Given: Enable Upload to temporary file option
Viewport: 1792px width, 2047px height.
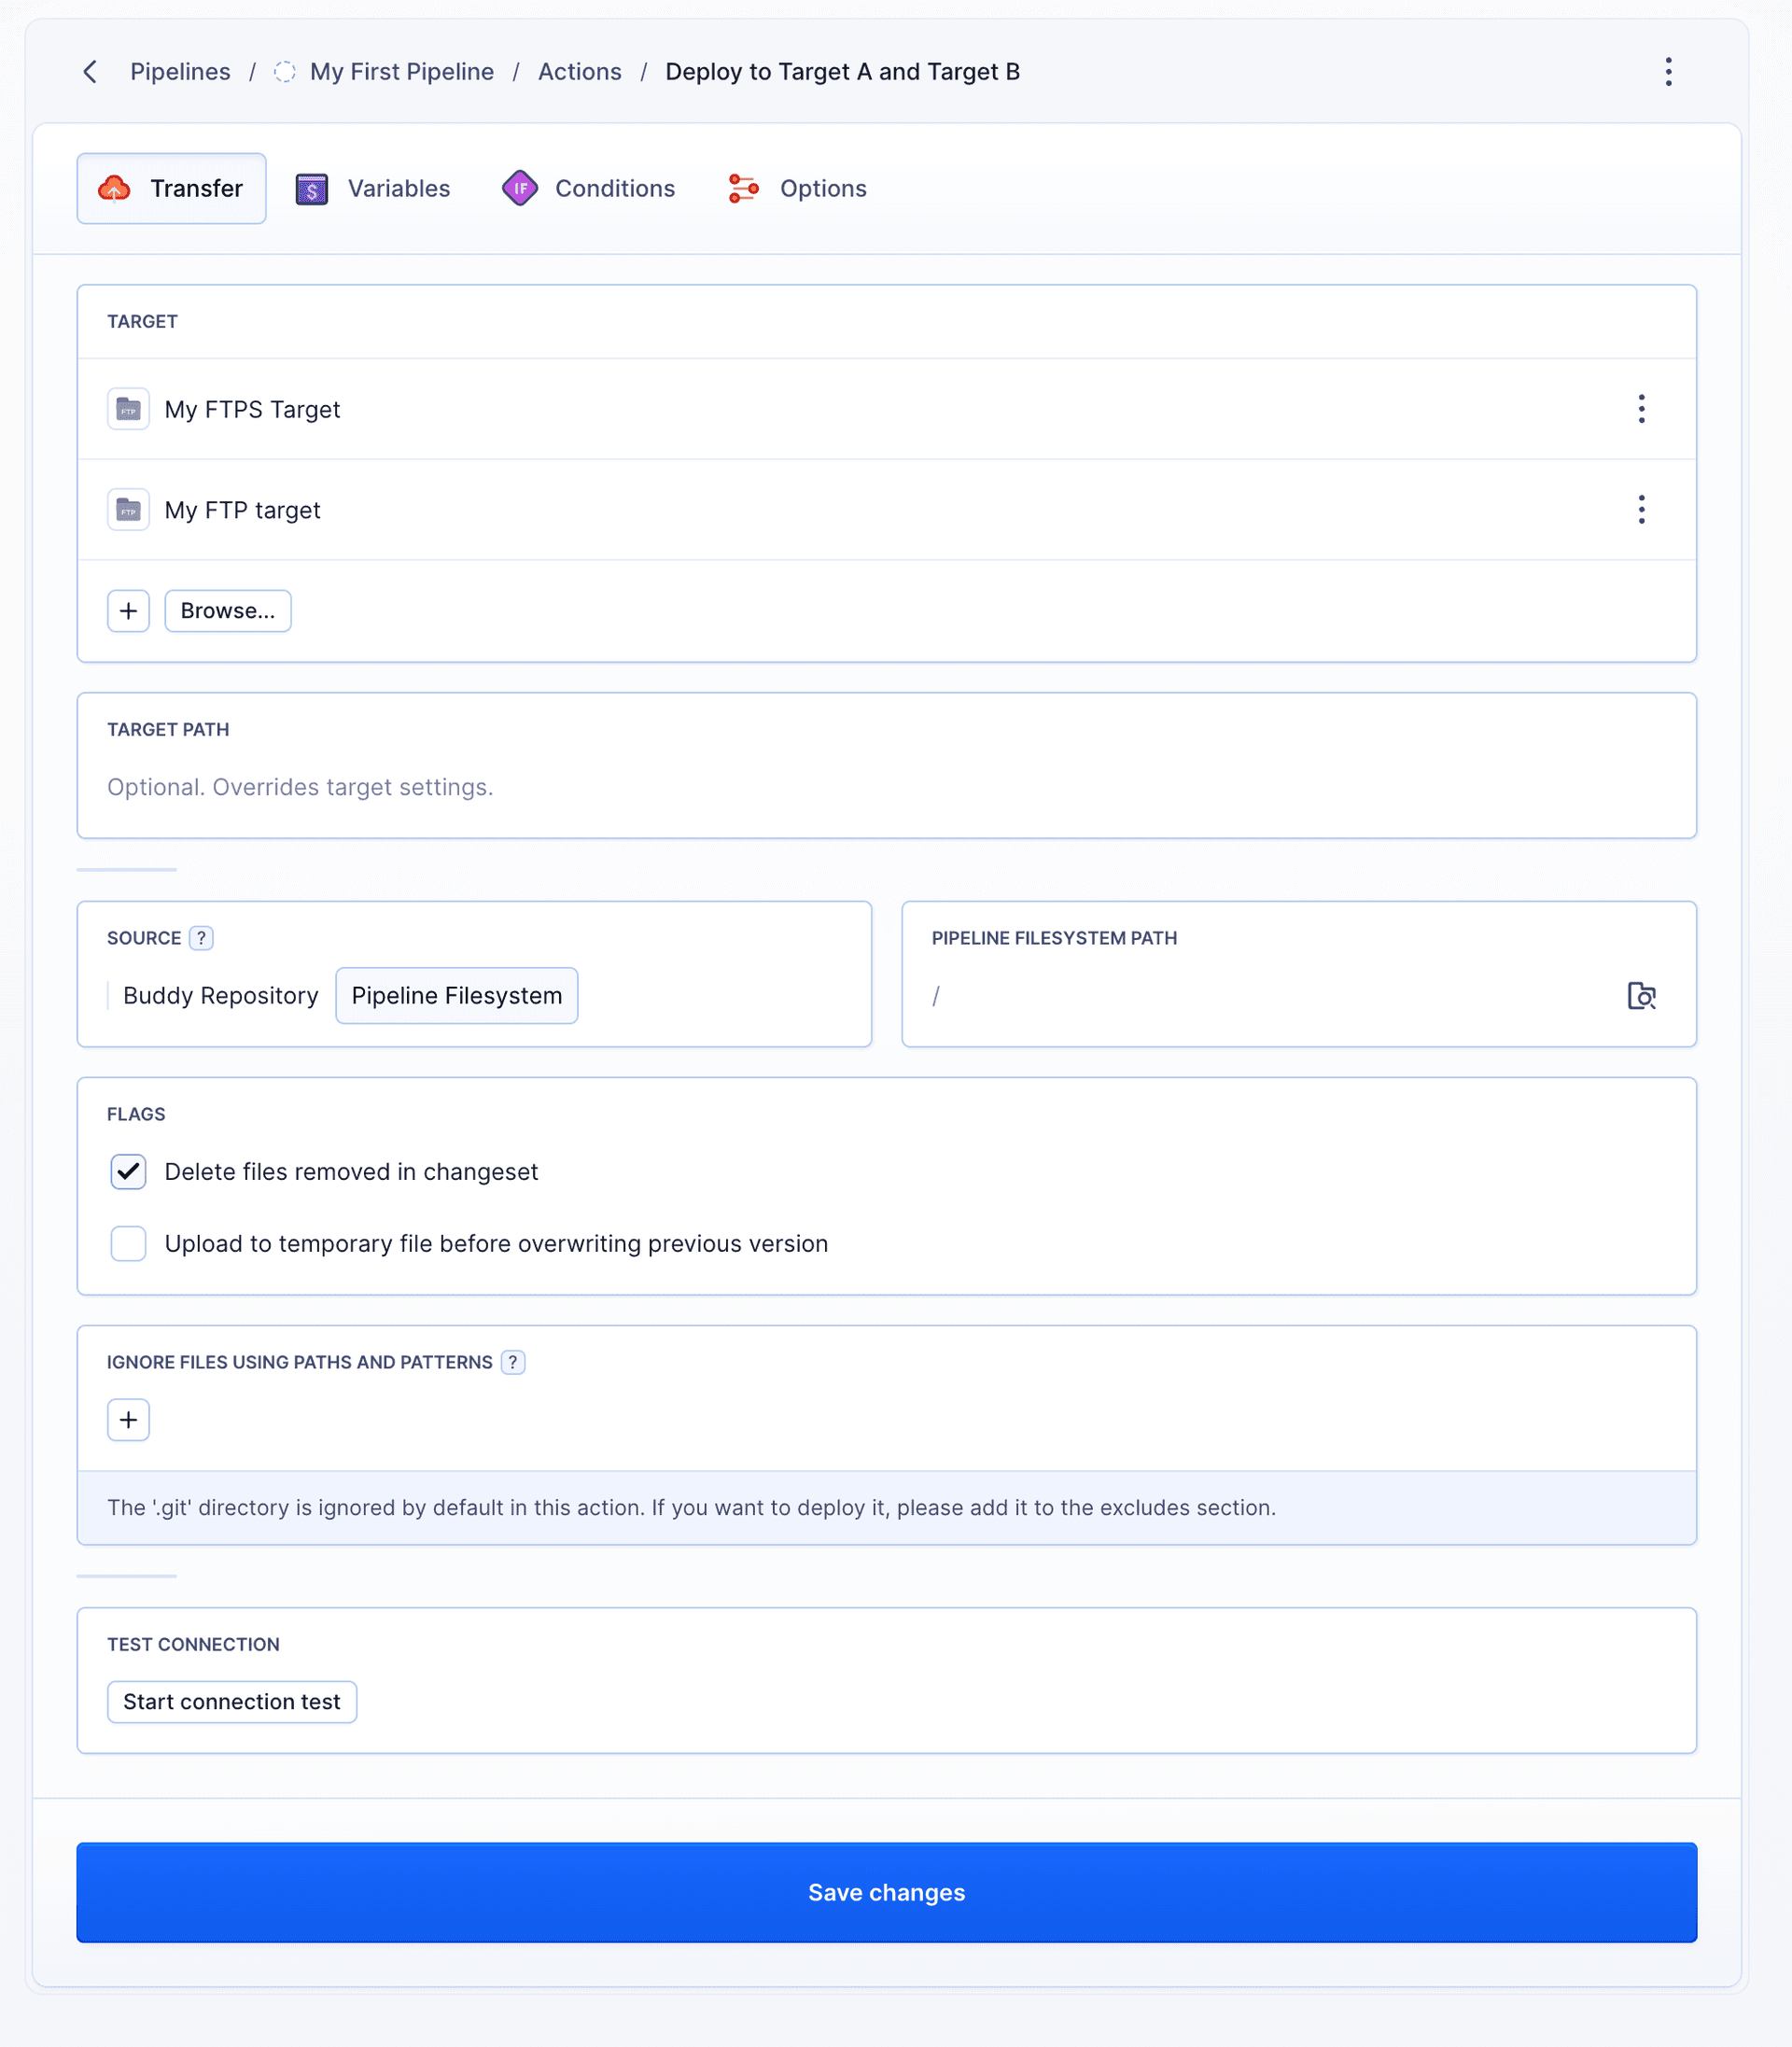Looking at the screenshot, I should coord(128,1244).
